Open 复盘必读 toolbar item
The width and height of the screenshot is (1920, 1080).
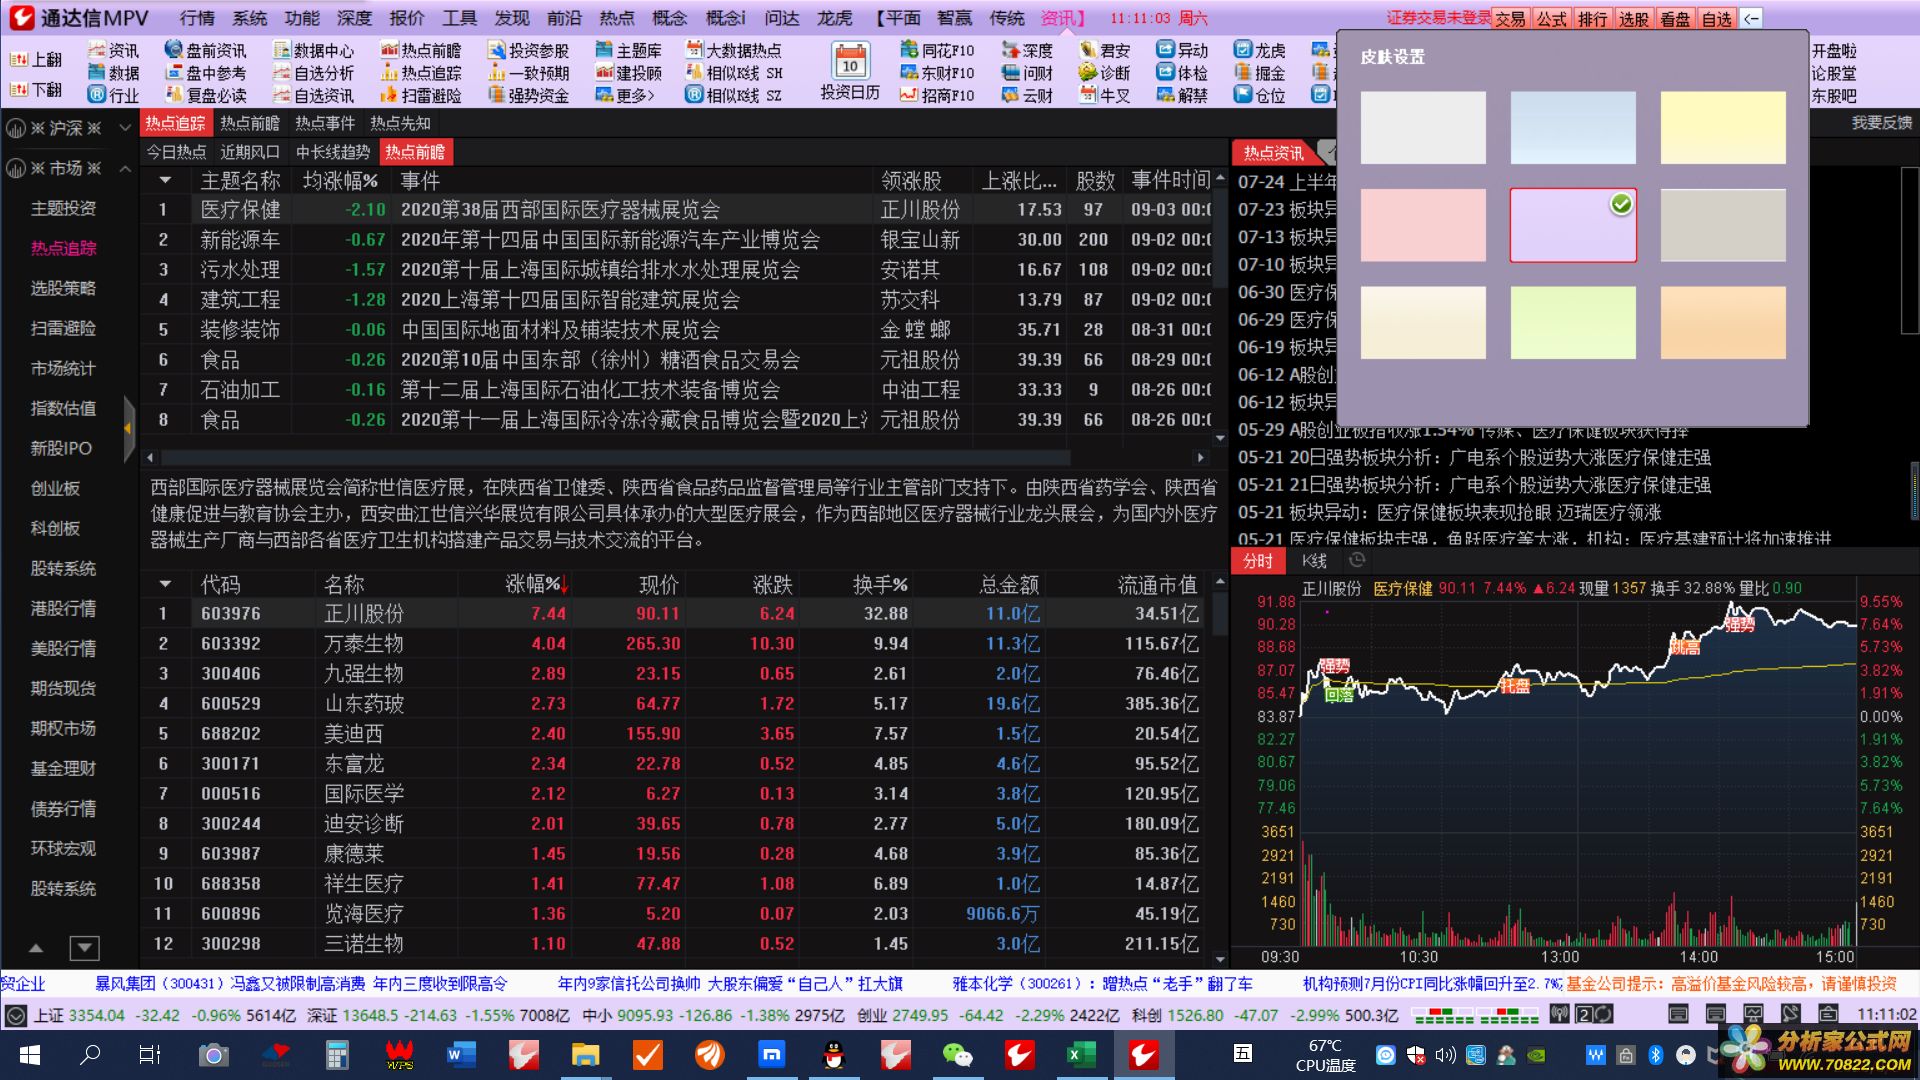pyautogui.click(x=205, y=96)
